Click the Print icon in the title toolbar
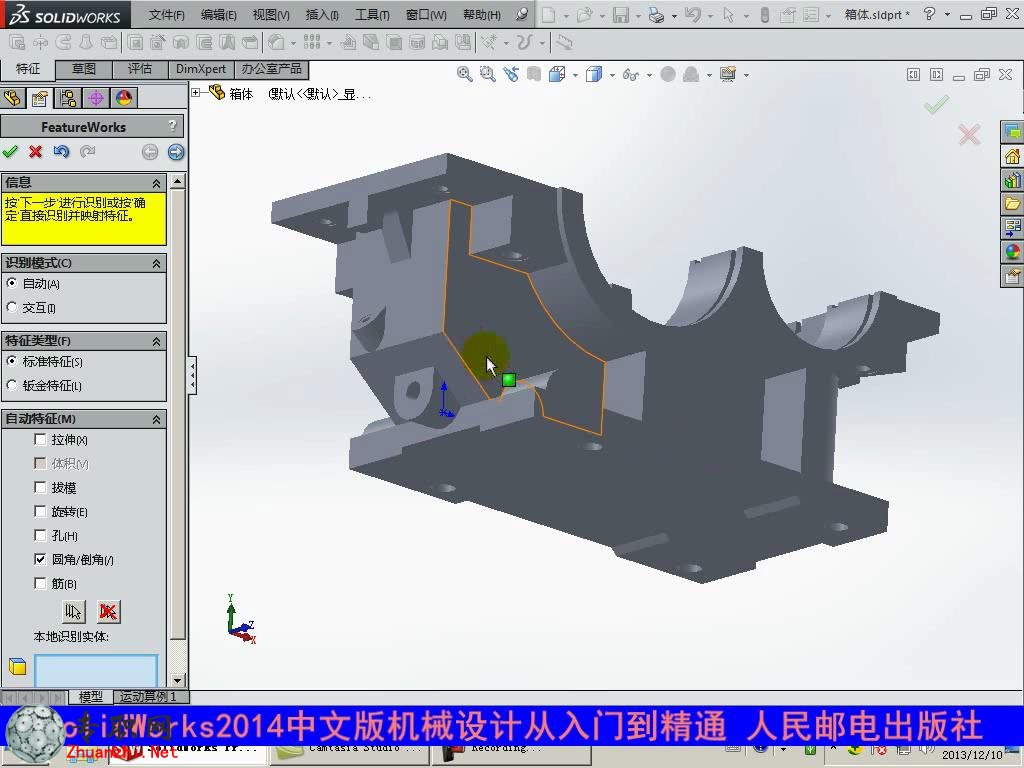Image resolution: width=1024 pixels, height=768 pixels. [656, 15]
